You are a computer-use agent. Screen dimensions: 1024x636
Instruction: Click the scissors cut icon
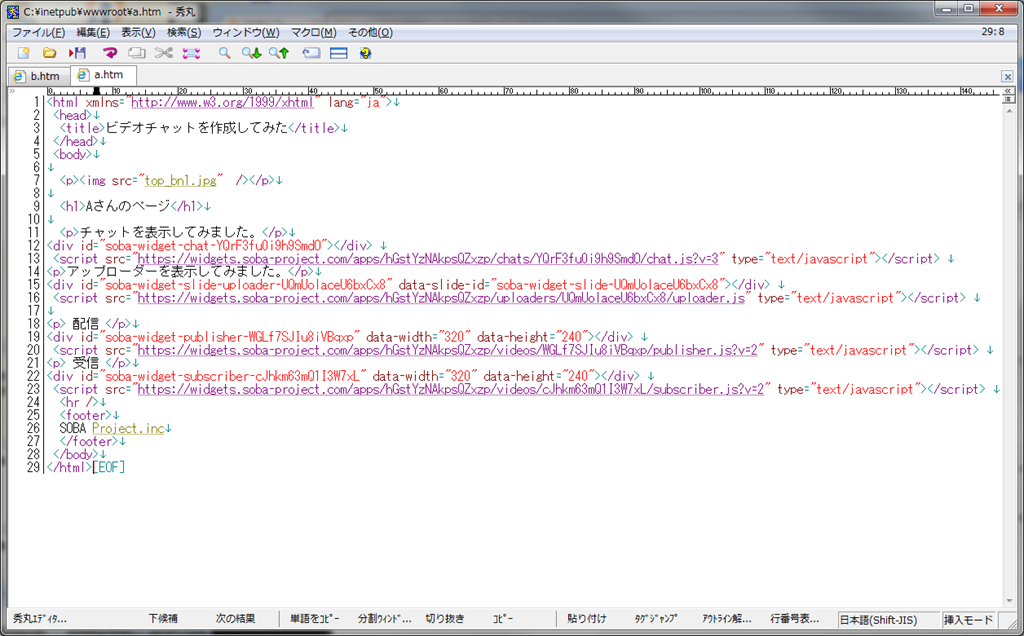point(163,53)
